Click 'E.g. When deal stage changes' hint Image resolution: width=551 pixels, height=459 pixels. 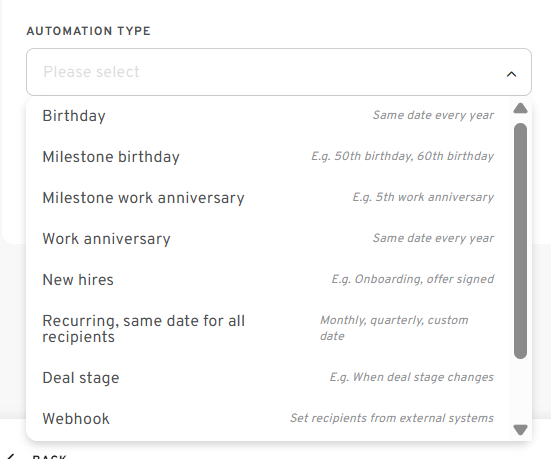[411, 377]
